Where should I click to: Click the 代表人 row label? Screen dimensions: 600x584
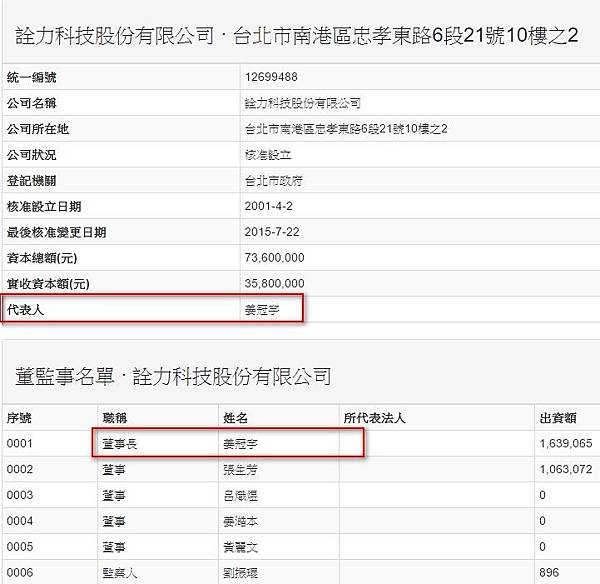tap(25, 310)
